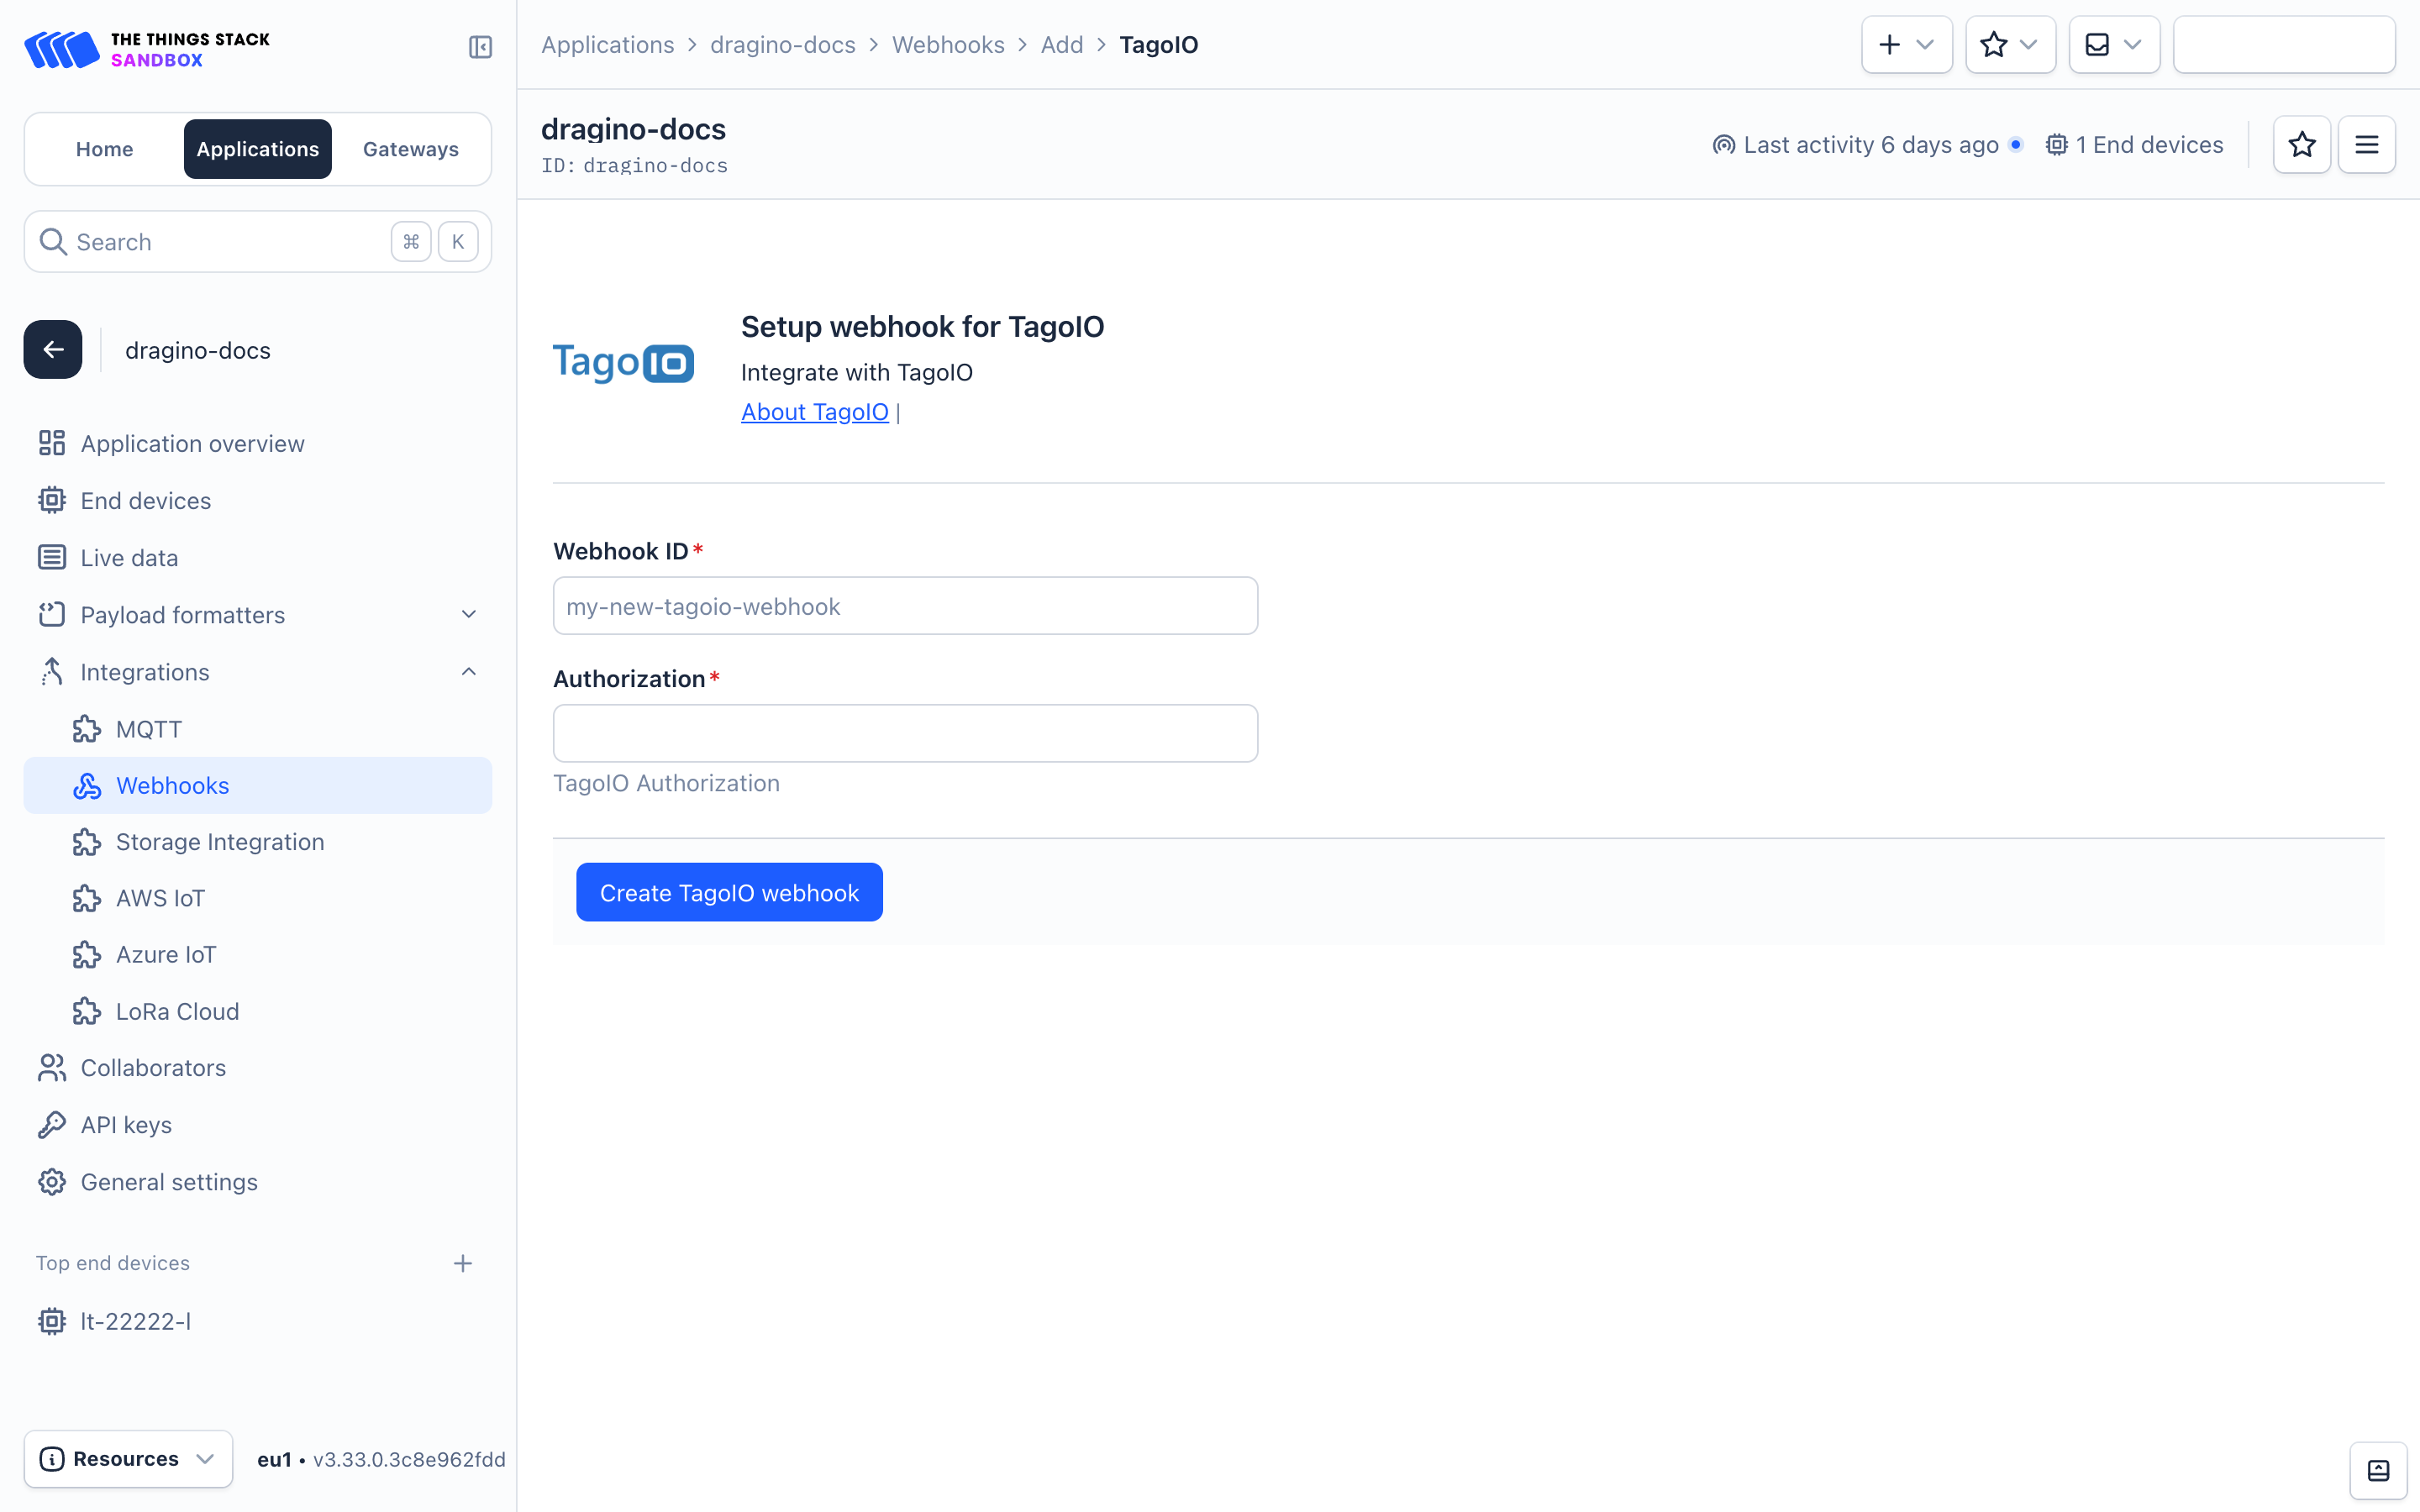The height and width of the screenshot is (1512, 2420).
Task: Click dragino-docs in the breadcrumb
Action: [783, 45]
